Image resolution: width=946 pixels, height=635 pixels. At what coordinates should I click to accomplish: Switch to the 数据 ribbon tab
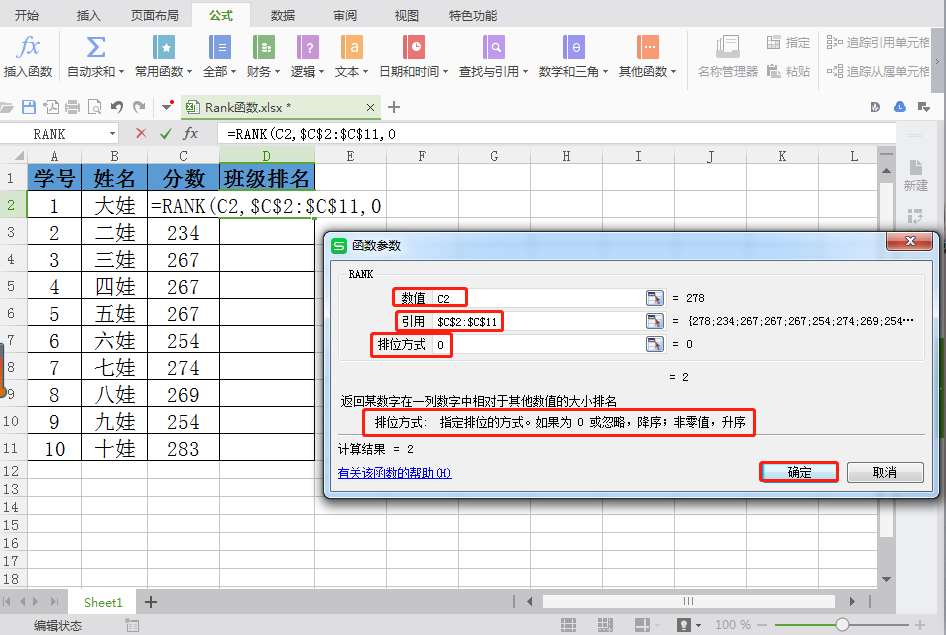[x=282, y=16]
